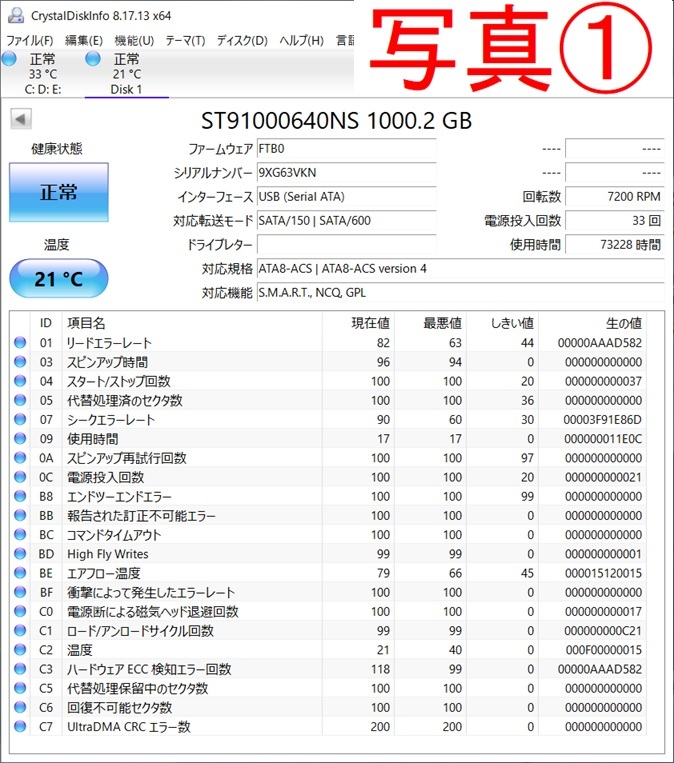674x763 pixels.
Task: Click the 使用時間 value 73228 時間
Action: coord(615,244)
